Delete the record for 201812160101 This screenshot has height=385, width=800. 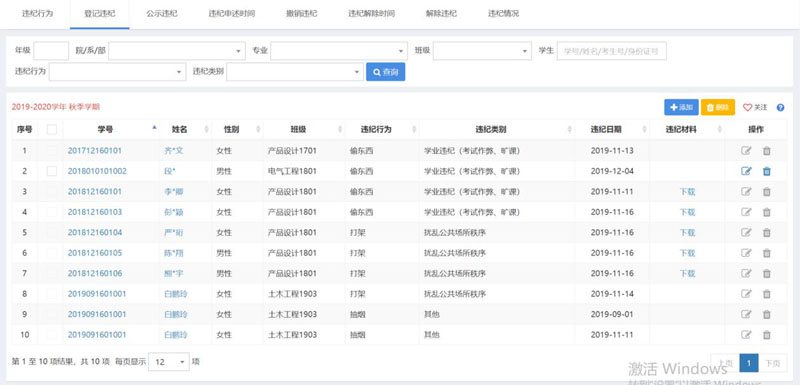point(766,192)
